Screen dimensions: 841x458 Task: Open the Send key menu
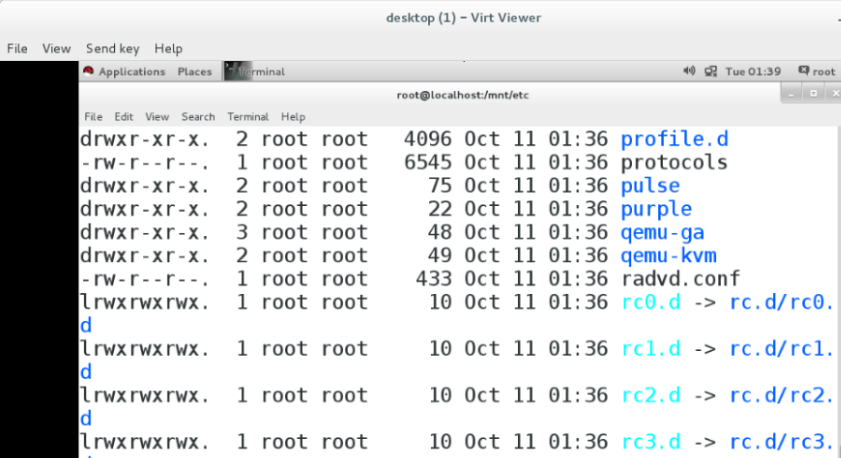pyautogui.click(x=113, y=49)
